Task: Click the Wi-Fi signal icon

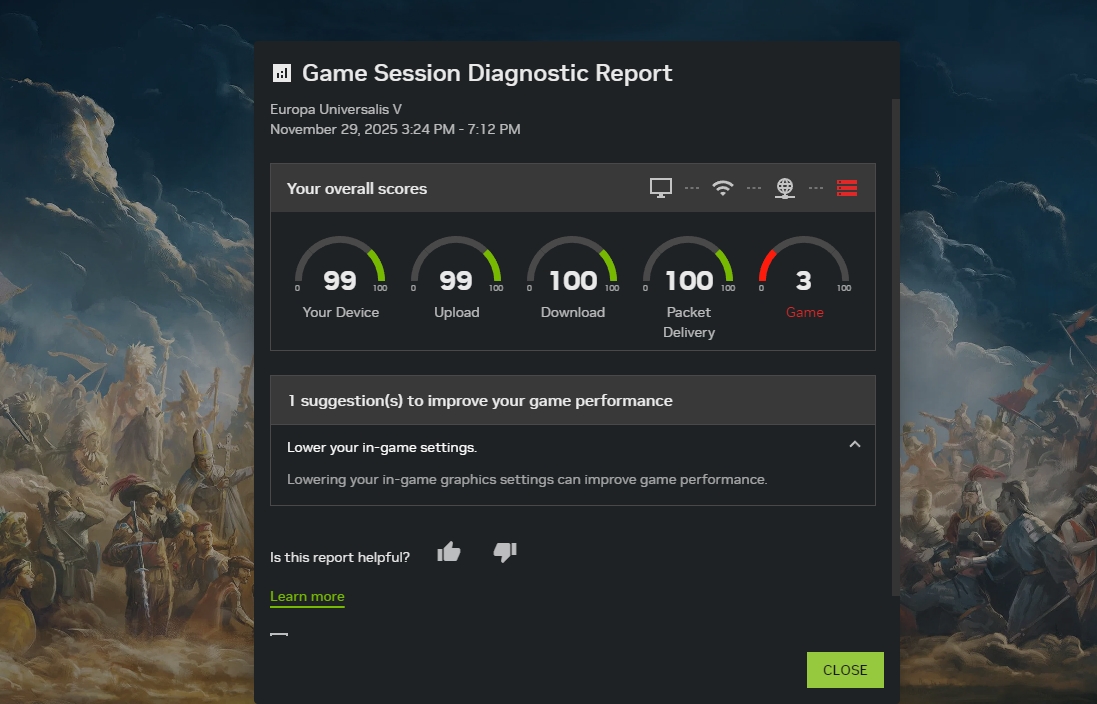Action: tap(723, 188)
